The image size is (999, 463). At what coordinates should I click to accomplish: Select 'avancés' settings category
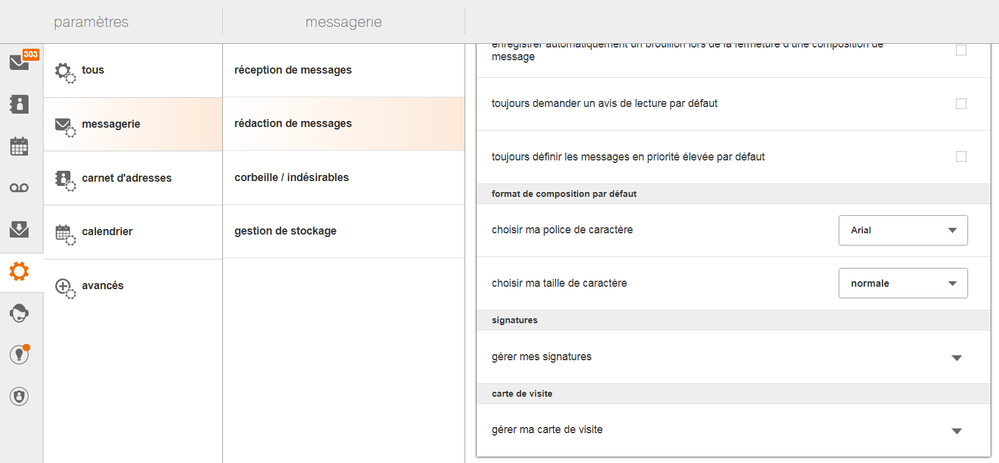[133, 285]
